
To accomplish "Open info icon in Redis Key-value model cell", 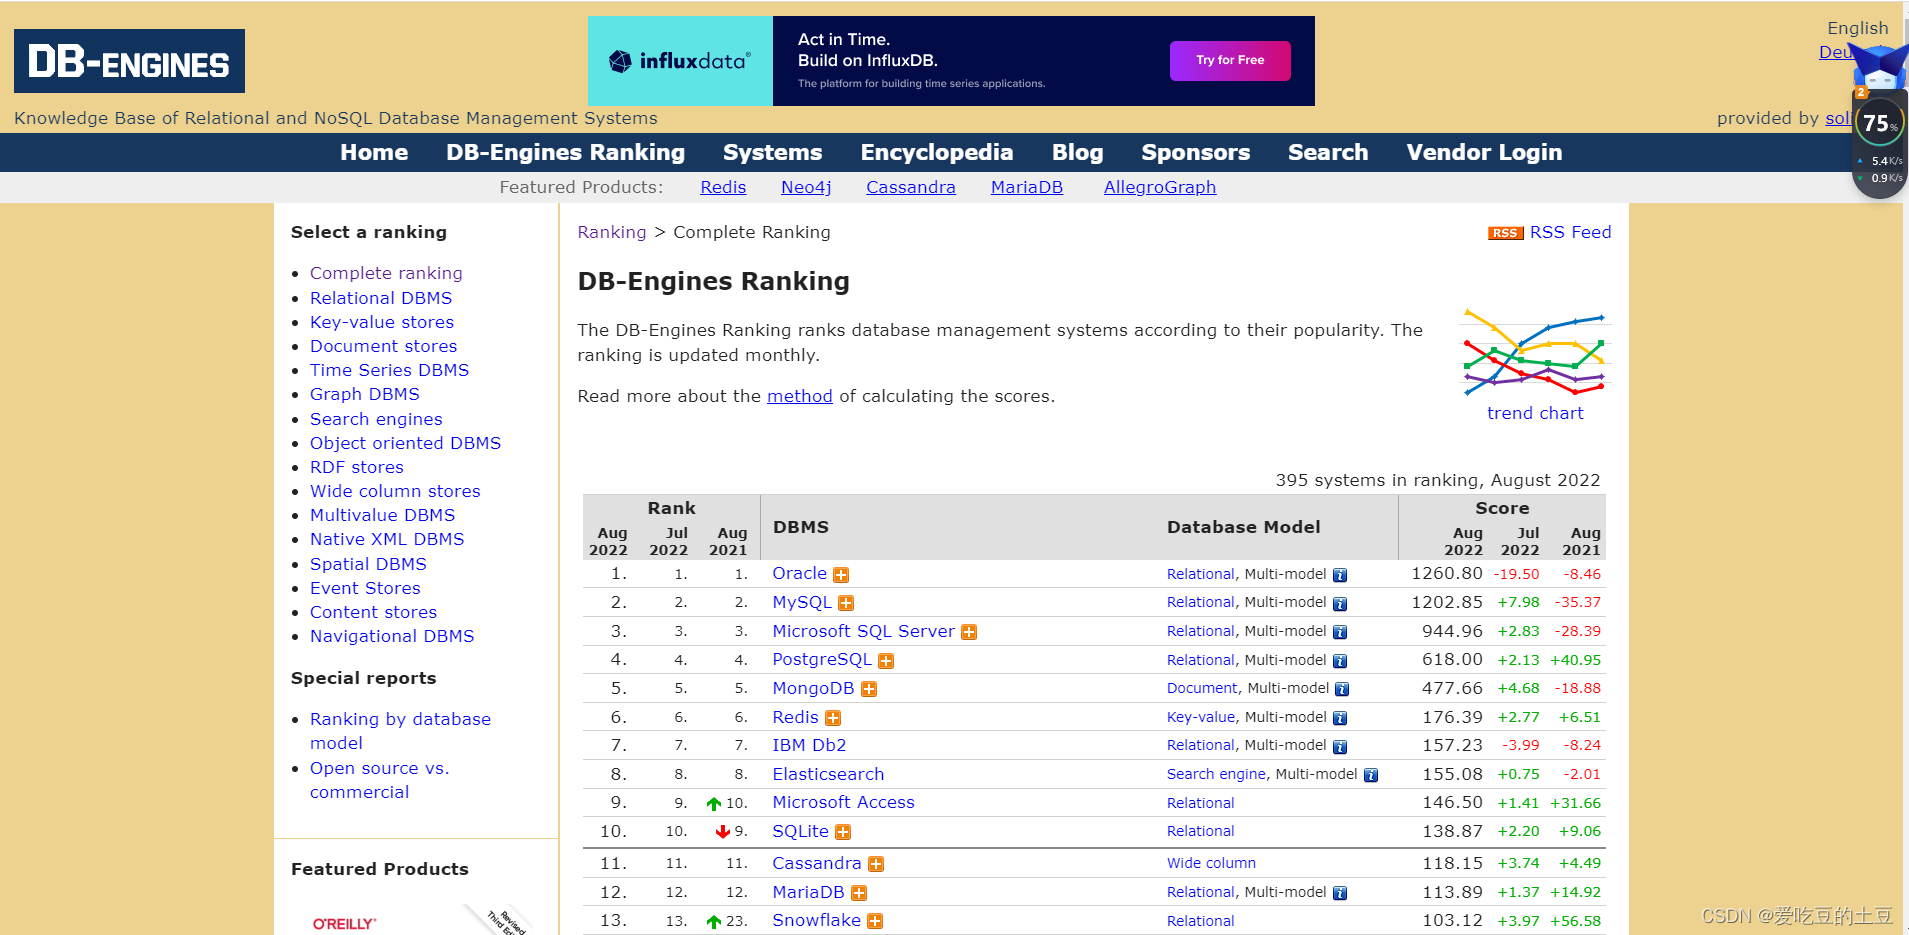I will click(x=1340, y=718).
